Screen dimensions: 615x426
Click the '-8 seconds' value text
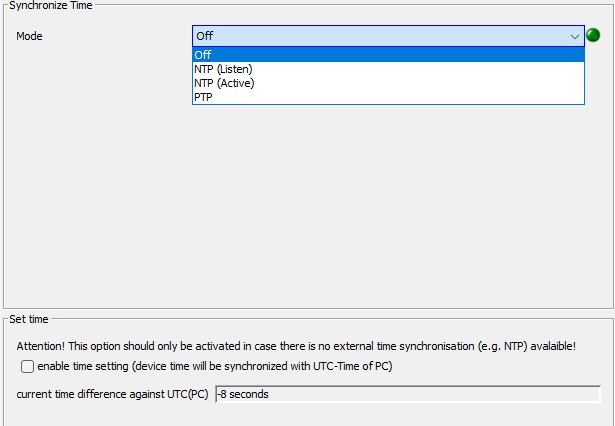pyautogui.click(x=243, y=394)
